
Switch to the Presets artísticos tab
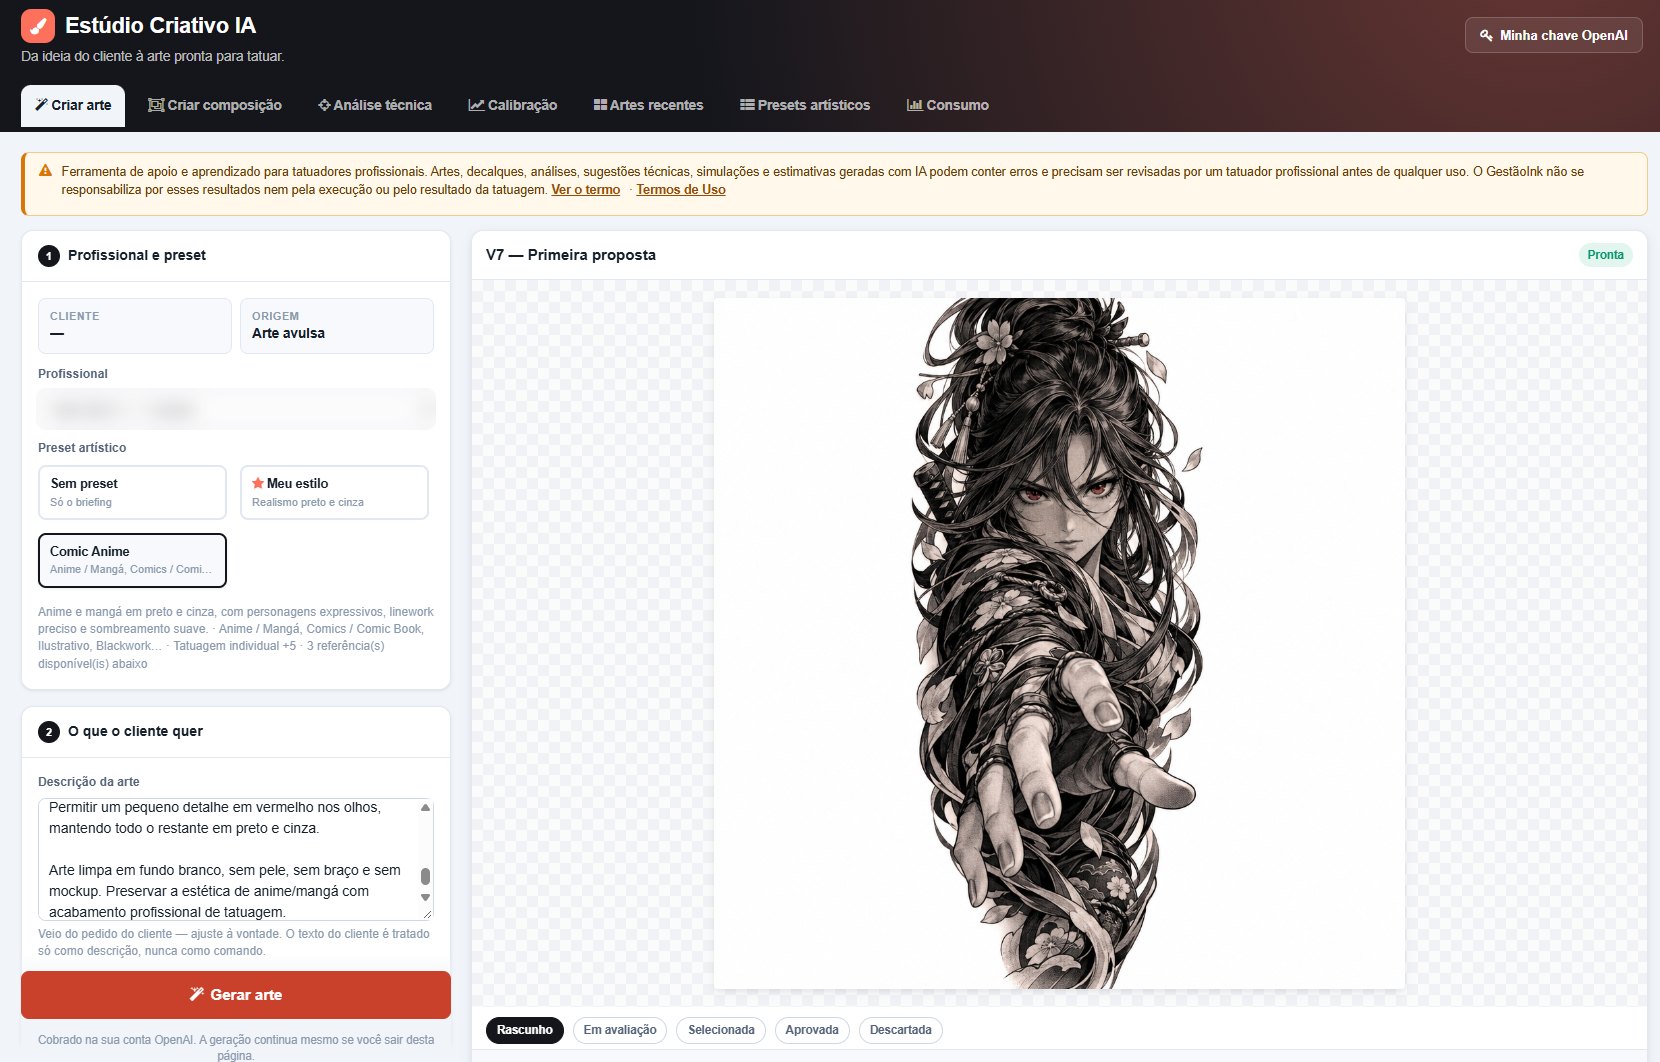[x=805, y=105]
